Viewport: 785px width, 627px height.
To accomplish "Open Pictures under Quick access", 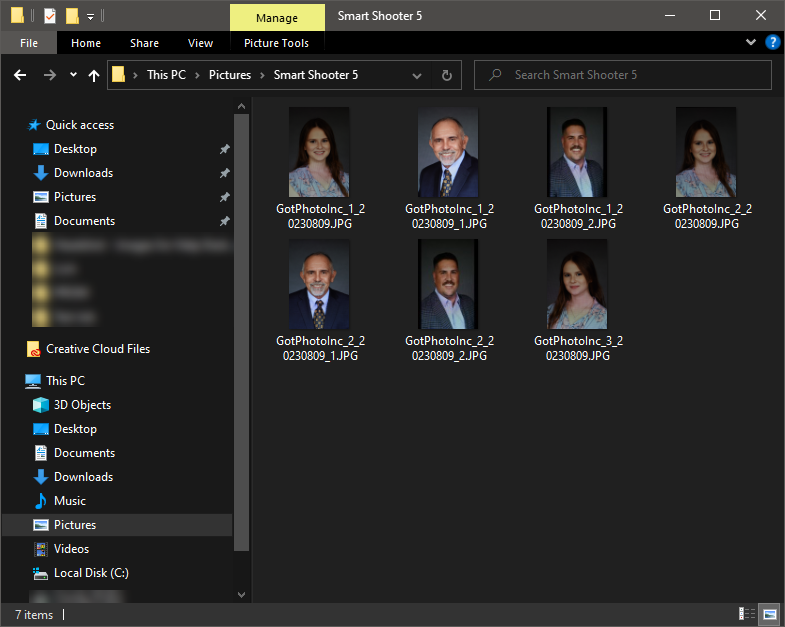I will (75, 197).
